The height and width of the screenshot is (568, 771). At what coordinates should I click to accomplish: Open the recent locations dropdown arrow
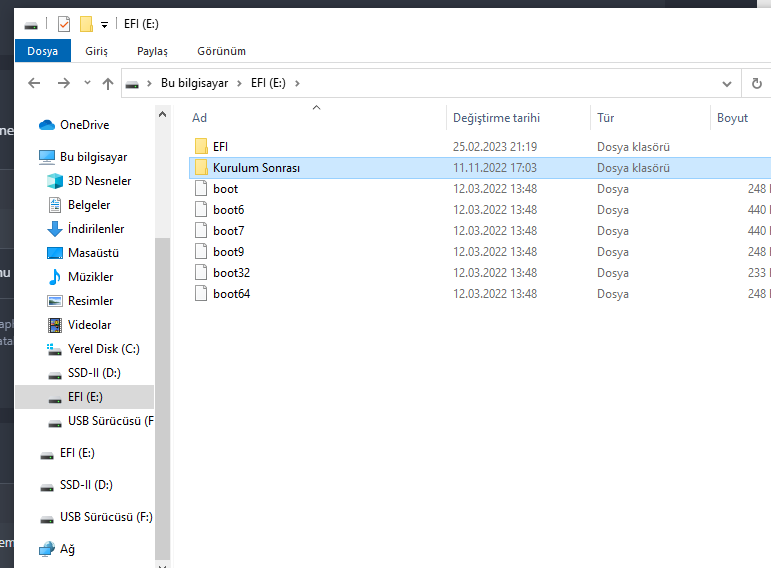coord(88,83)
